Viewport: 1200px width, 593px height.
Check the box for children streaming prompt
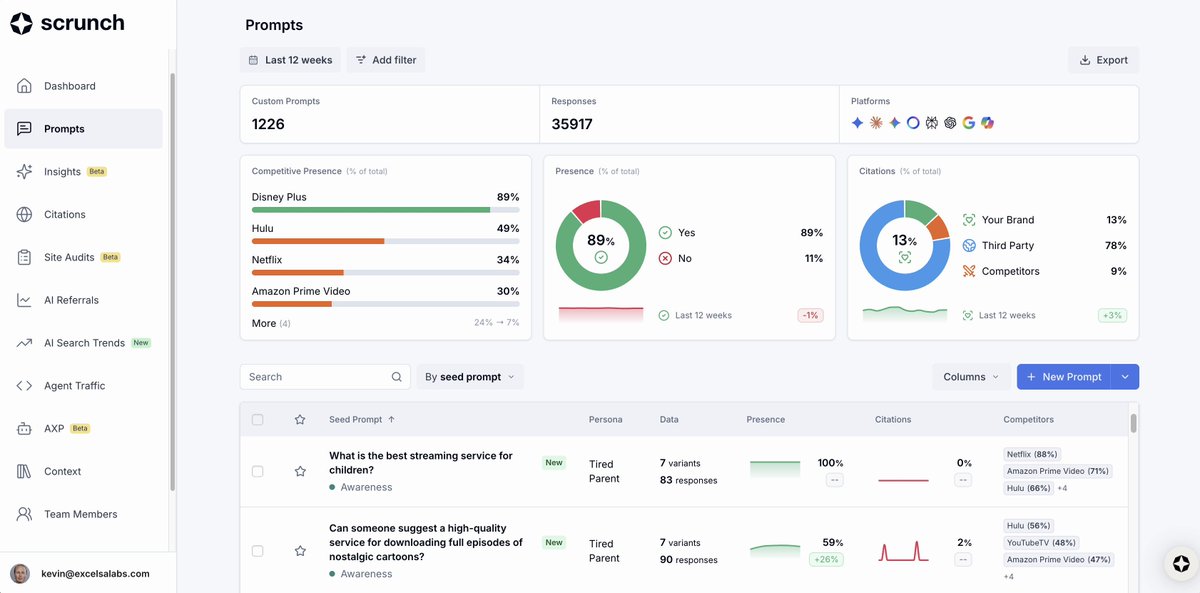pos(258,471)
